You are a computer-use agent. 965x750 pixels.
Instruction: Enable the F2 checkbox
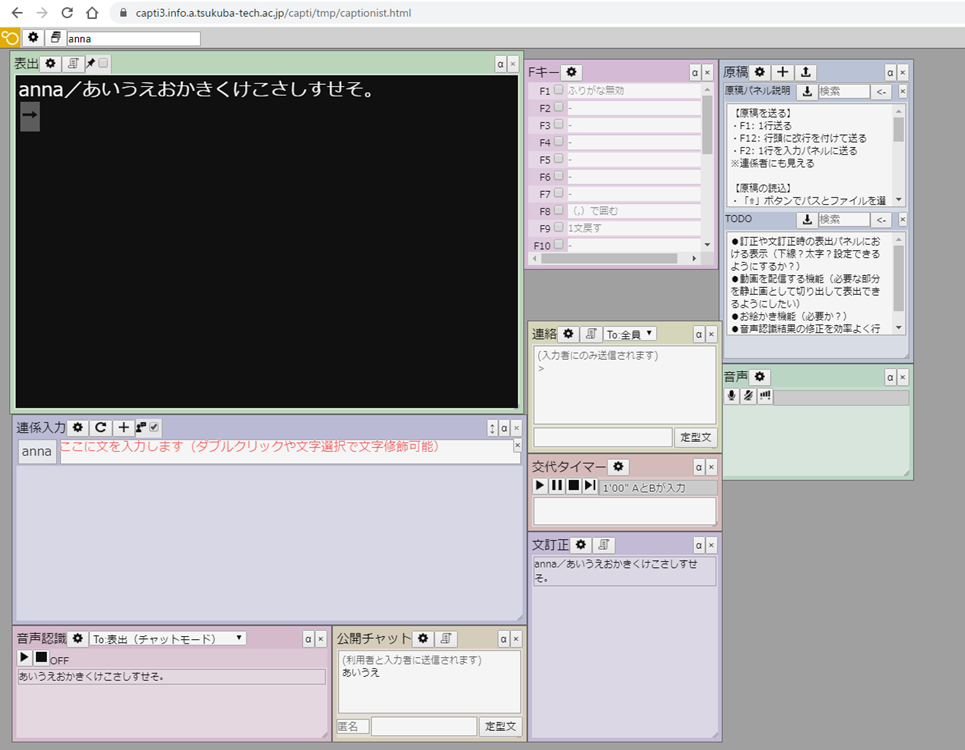point(558,107)
